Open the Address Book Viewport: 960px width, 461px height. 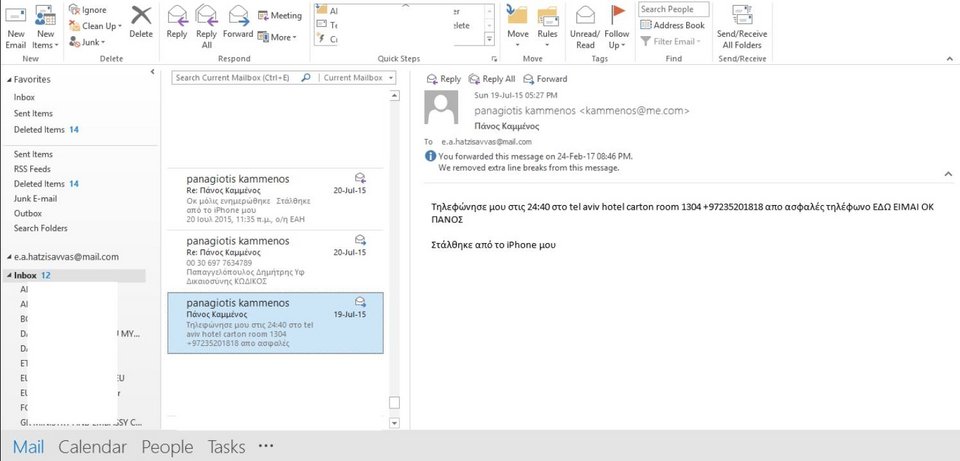[x=672, y=25]
